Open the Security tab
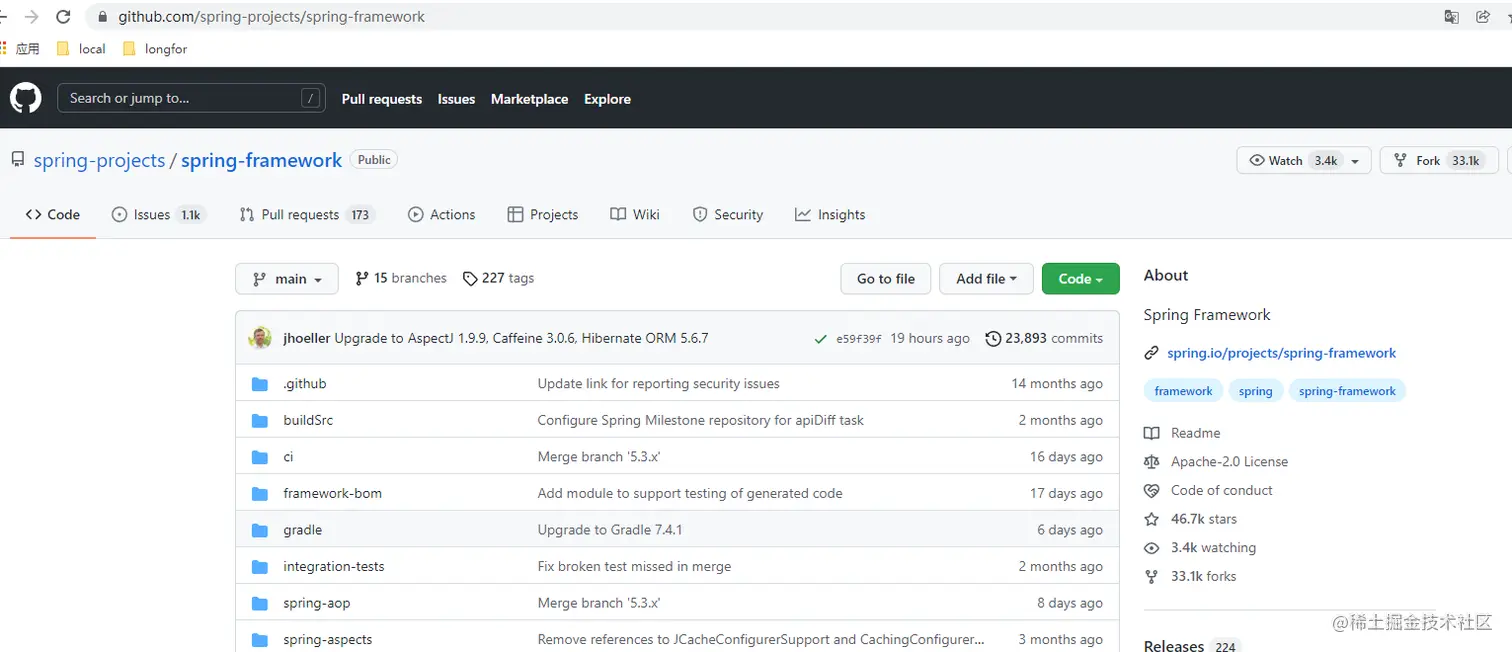 [727, 214]
